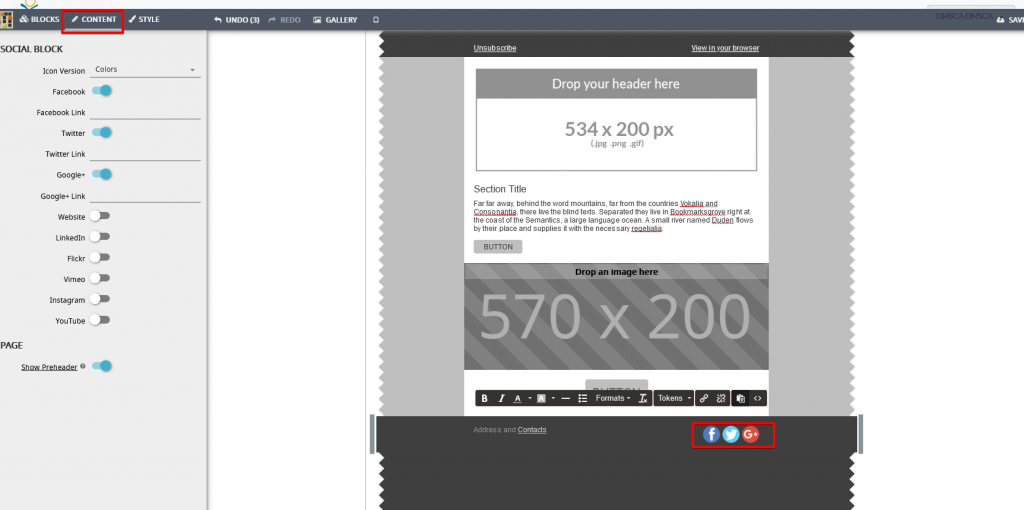Apply italic formatting in the toolbar
1024x510 pixels.
pos(502,398)
